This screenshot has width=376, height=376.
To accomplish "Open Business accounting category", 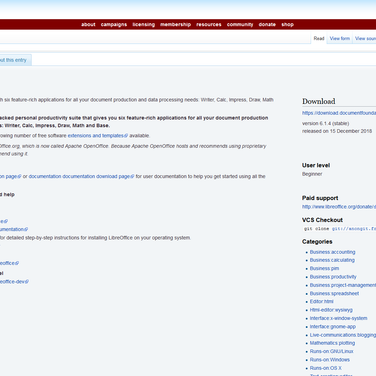I will [332, 252].
